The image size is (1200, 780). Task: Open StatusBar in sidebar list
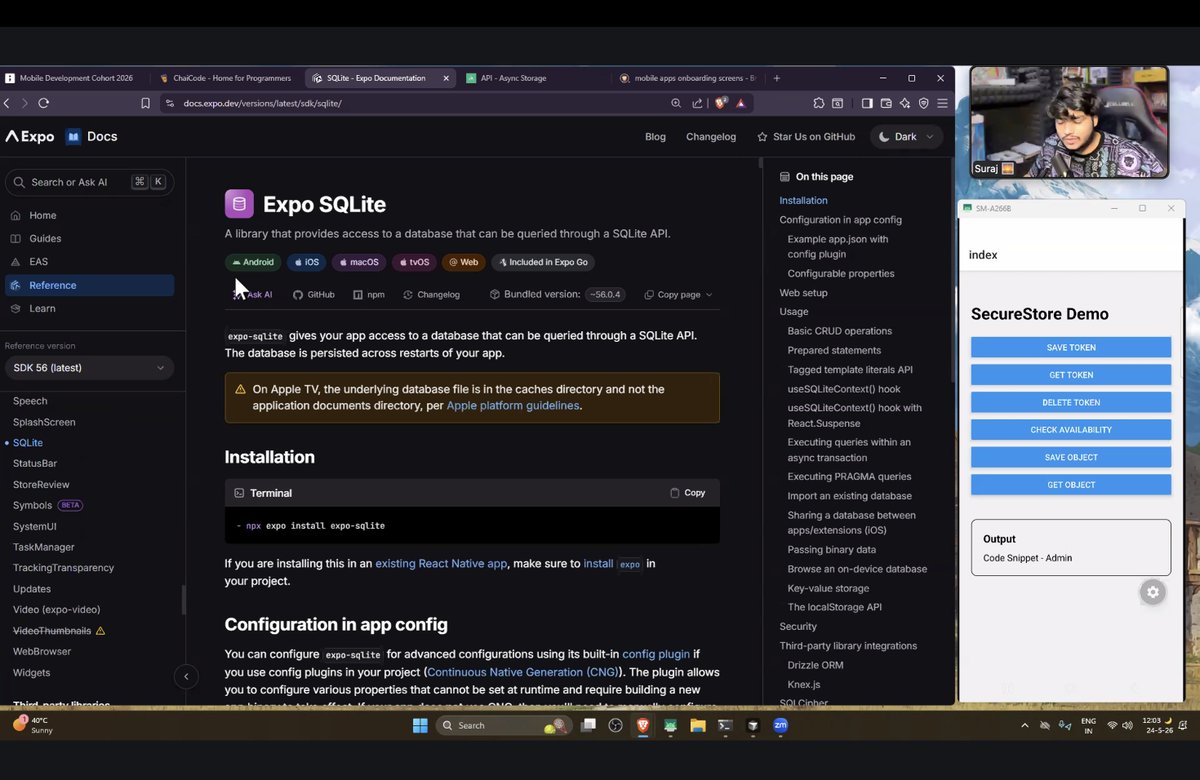pyautogui.click(x=35, y=464)
